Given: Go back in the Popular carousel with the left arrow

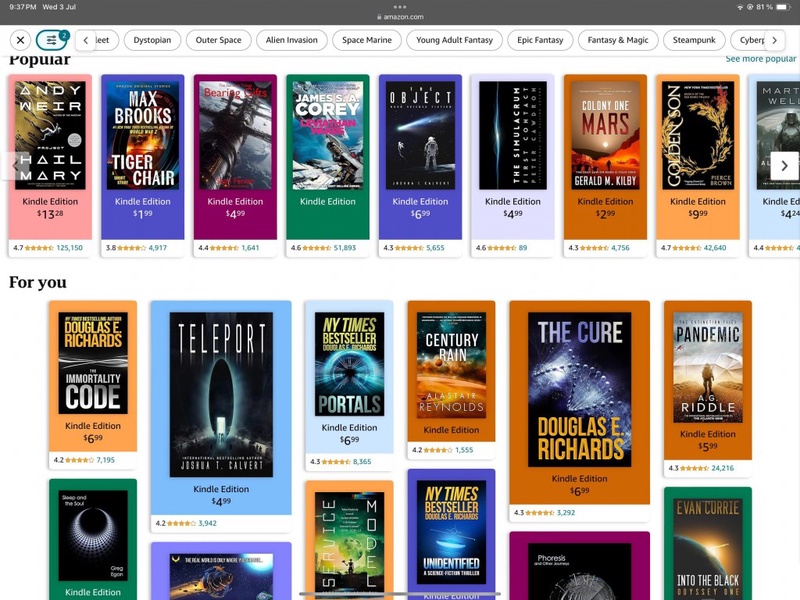Looking at the screenshot, I should (x=15, y=165).
